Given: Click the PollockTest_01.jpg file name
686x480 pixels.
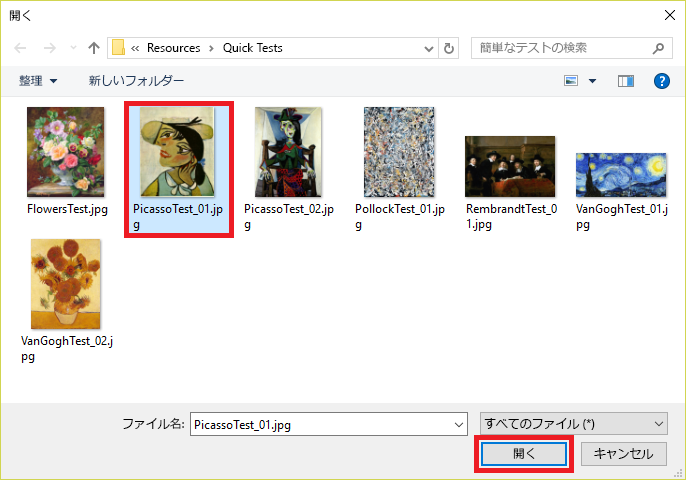Looking at the screenshot, I should point(400,217).
